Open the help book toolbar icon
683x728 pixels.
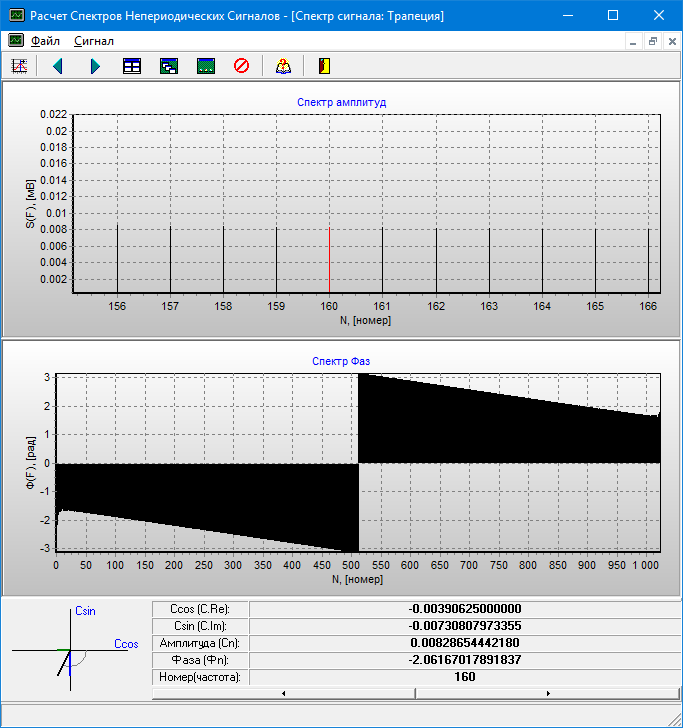tap(283, 66)
